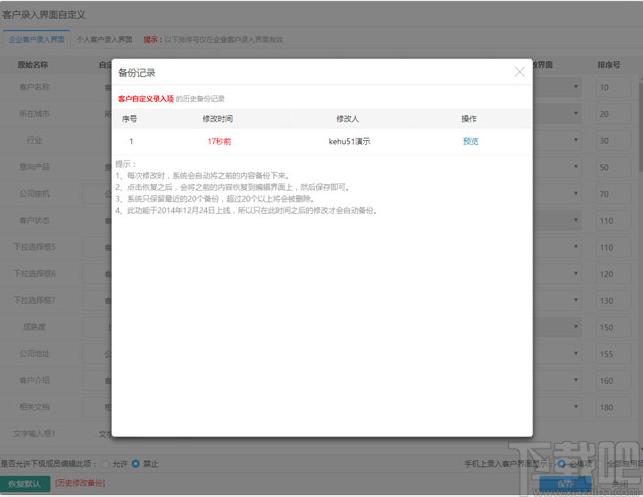643x497 pixels.
Task: Click the 序号 column header
Action: (129, 119)
